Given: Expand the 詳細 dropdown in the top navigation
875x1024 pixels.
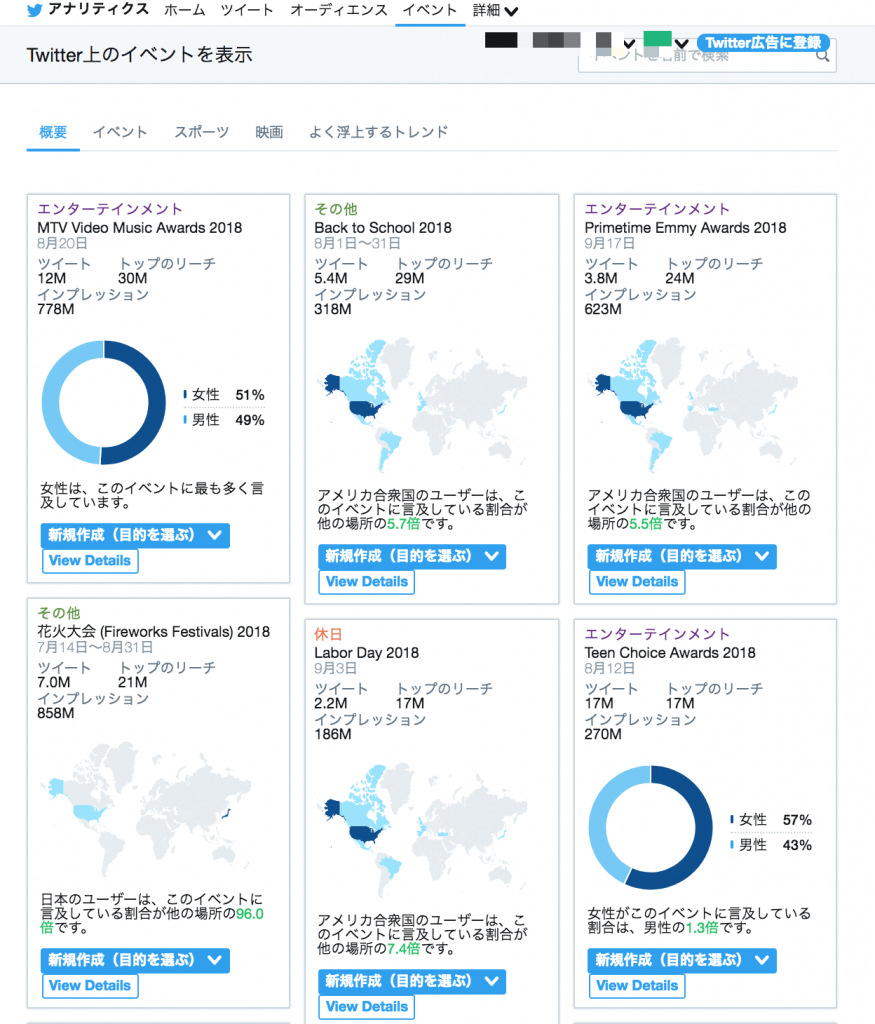Looking at the screenshot, I should 496,10.
